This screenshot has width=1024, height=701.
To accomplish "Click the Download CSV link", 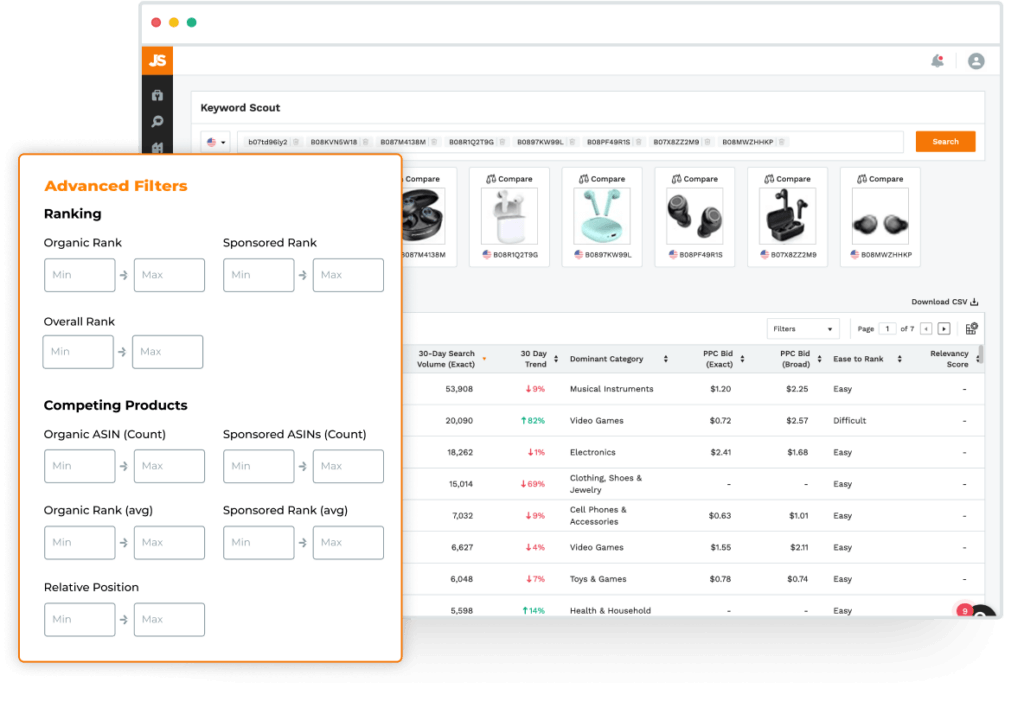I will 944,302.
